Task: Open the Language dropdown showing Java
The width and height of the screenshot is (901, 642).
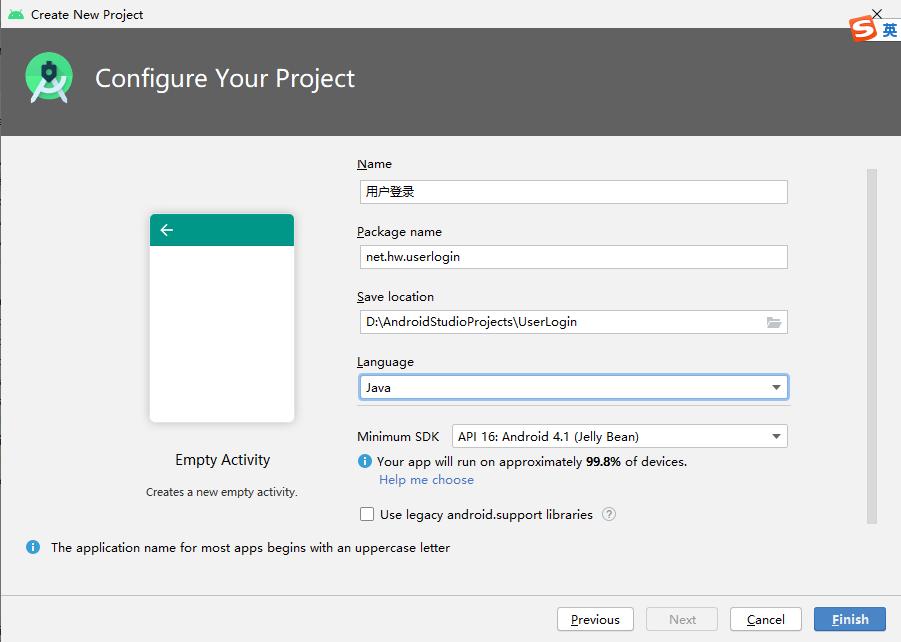Action: pyautogui.click(x=573, y=387)
